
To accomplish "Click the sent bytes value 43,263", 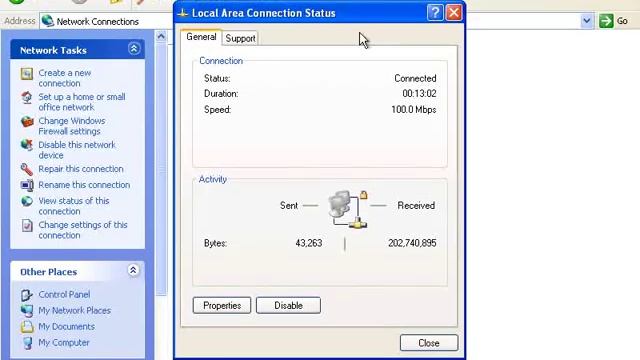I will (309, 243).
